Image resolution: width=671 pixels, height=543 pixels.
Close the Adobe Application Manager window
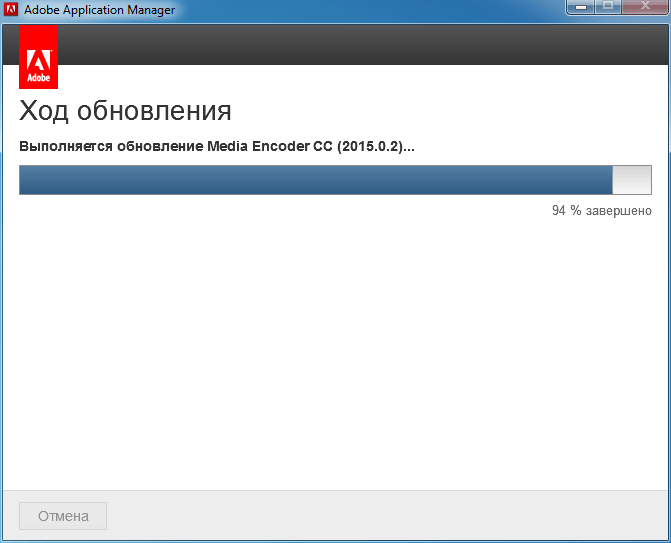645,7
